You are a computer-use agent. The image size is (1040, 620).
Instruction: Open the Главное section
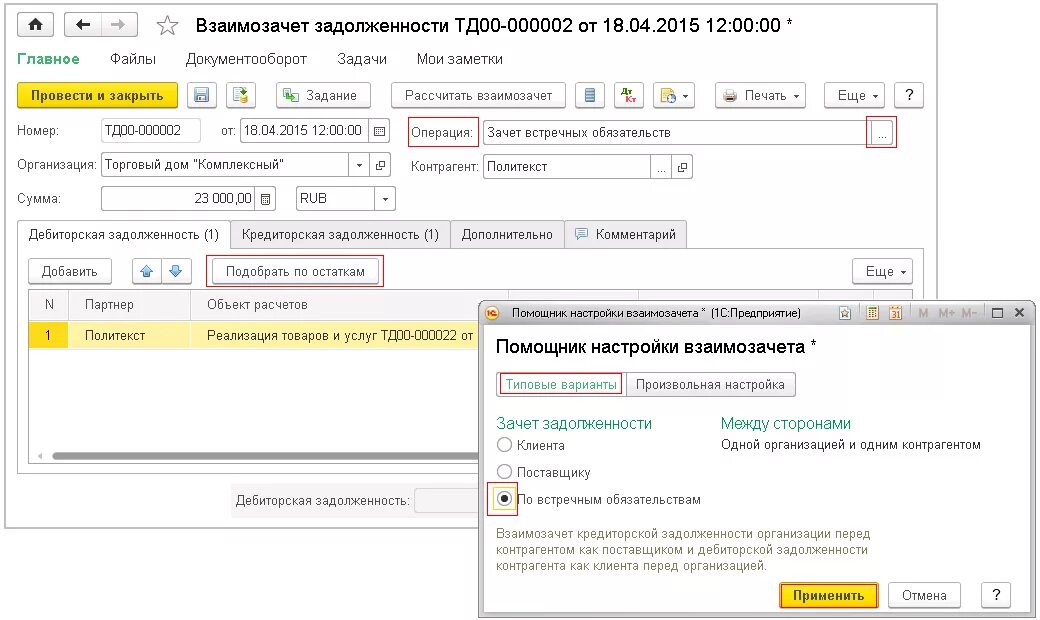click(48, 59)
